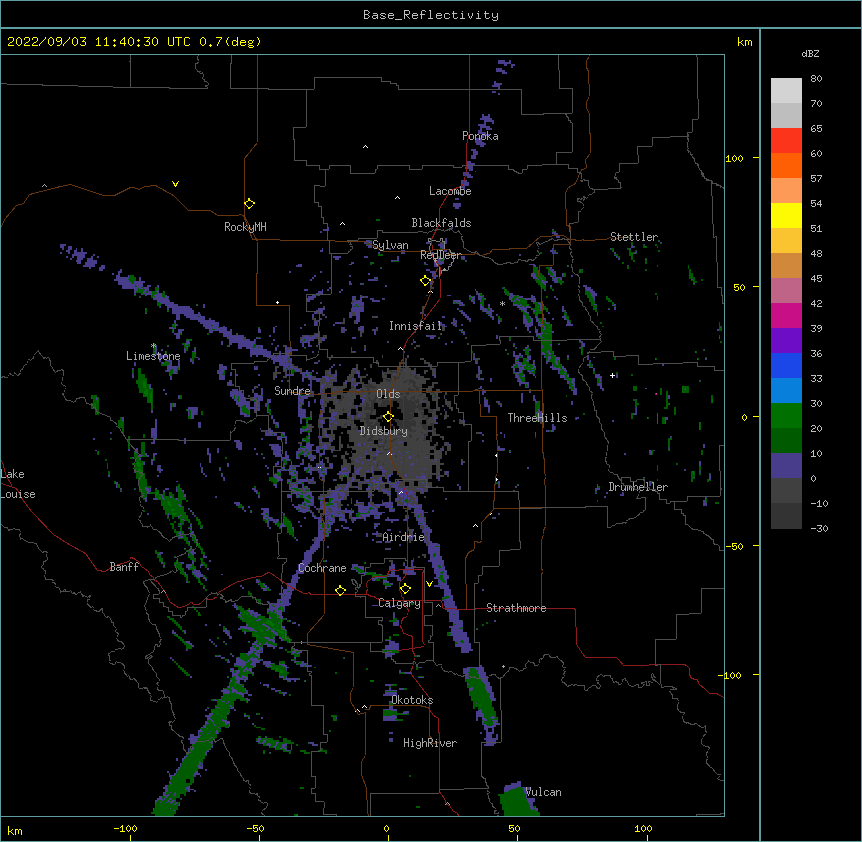Click the yellow diamond marker south of RedDeer
Screen dimensions: 862x842
click(x=425, y=281)
